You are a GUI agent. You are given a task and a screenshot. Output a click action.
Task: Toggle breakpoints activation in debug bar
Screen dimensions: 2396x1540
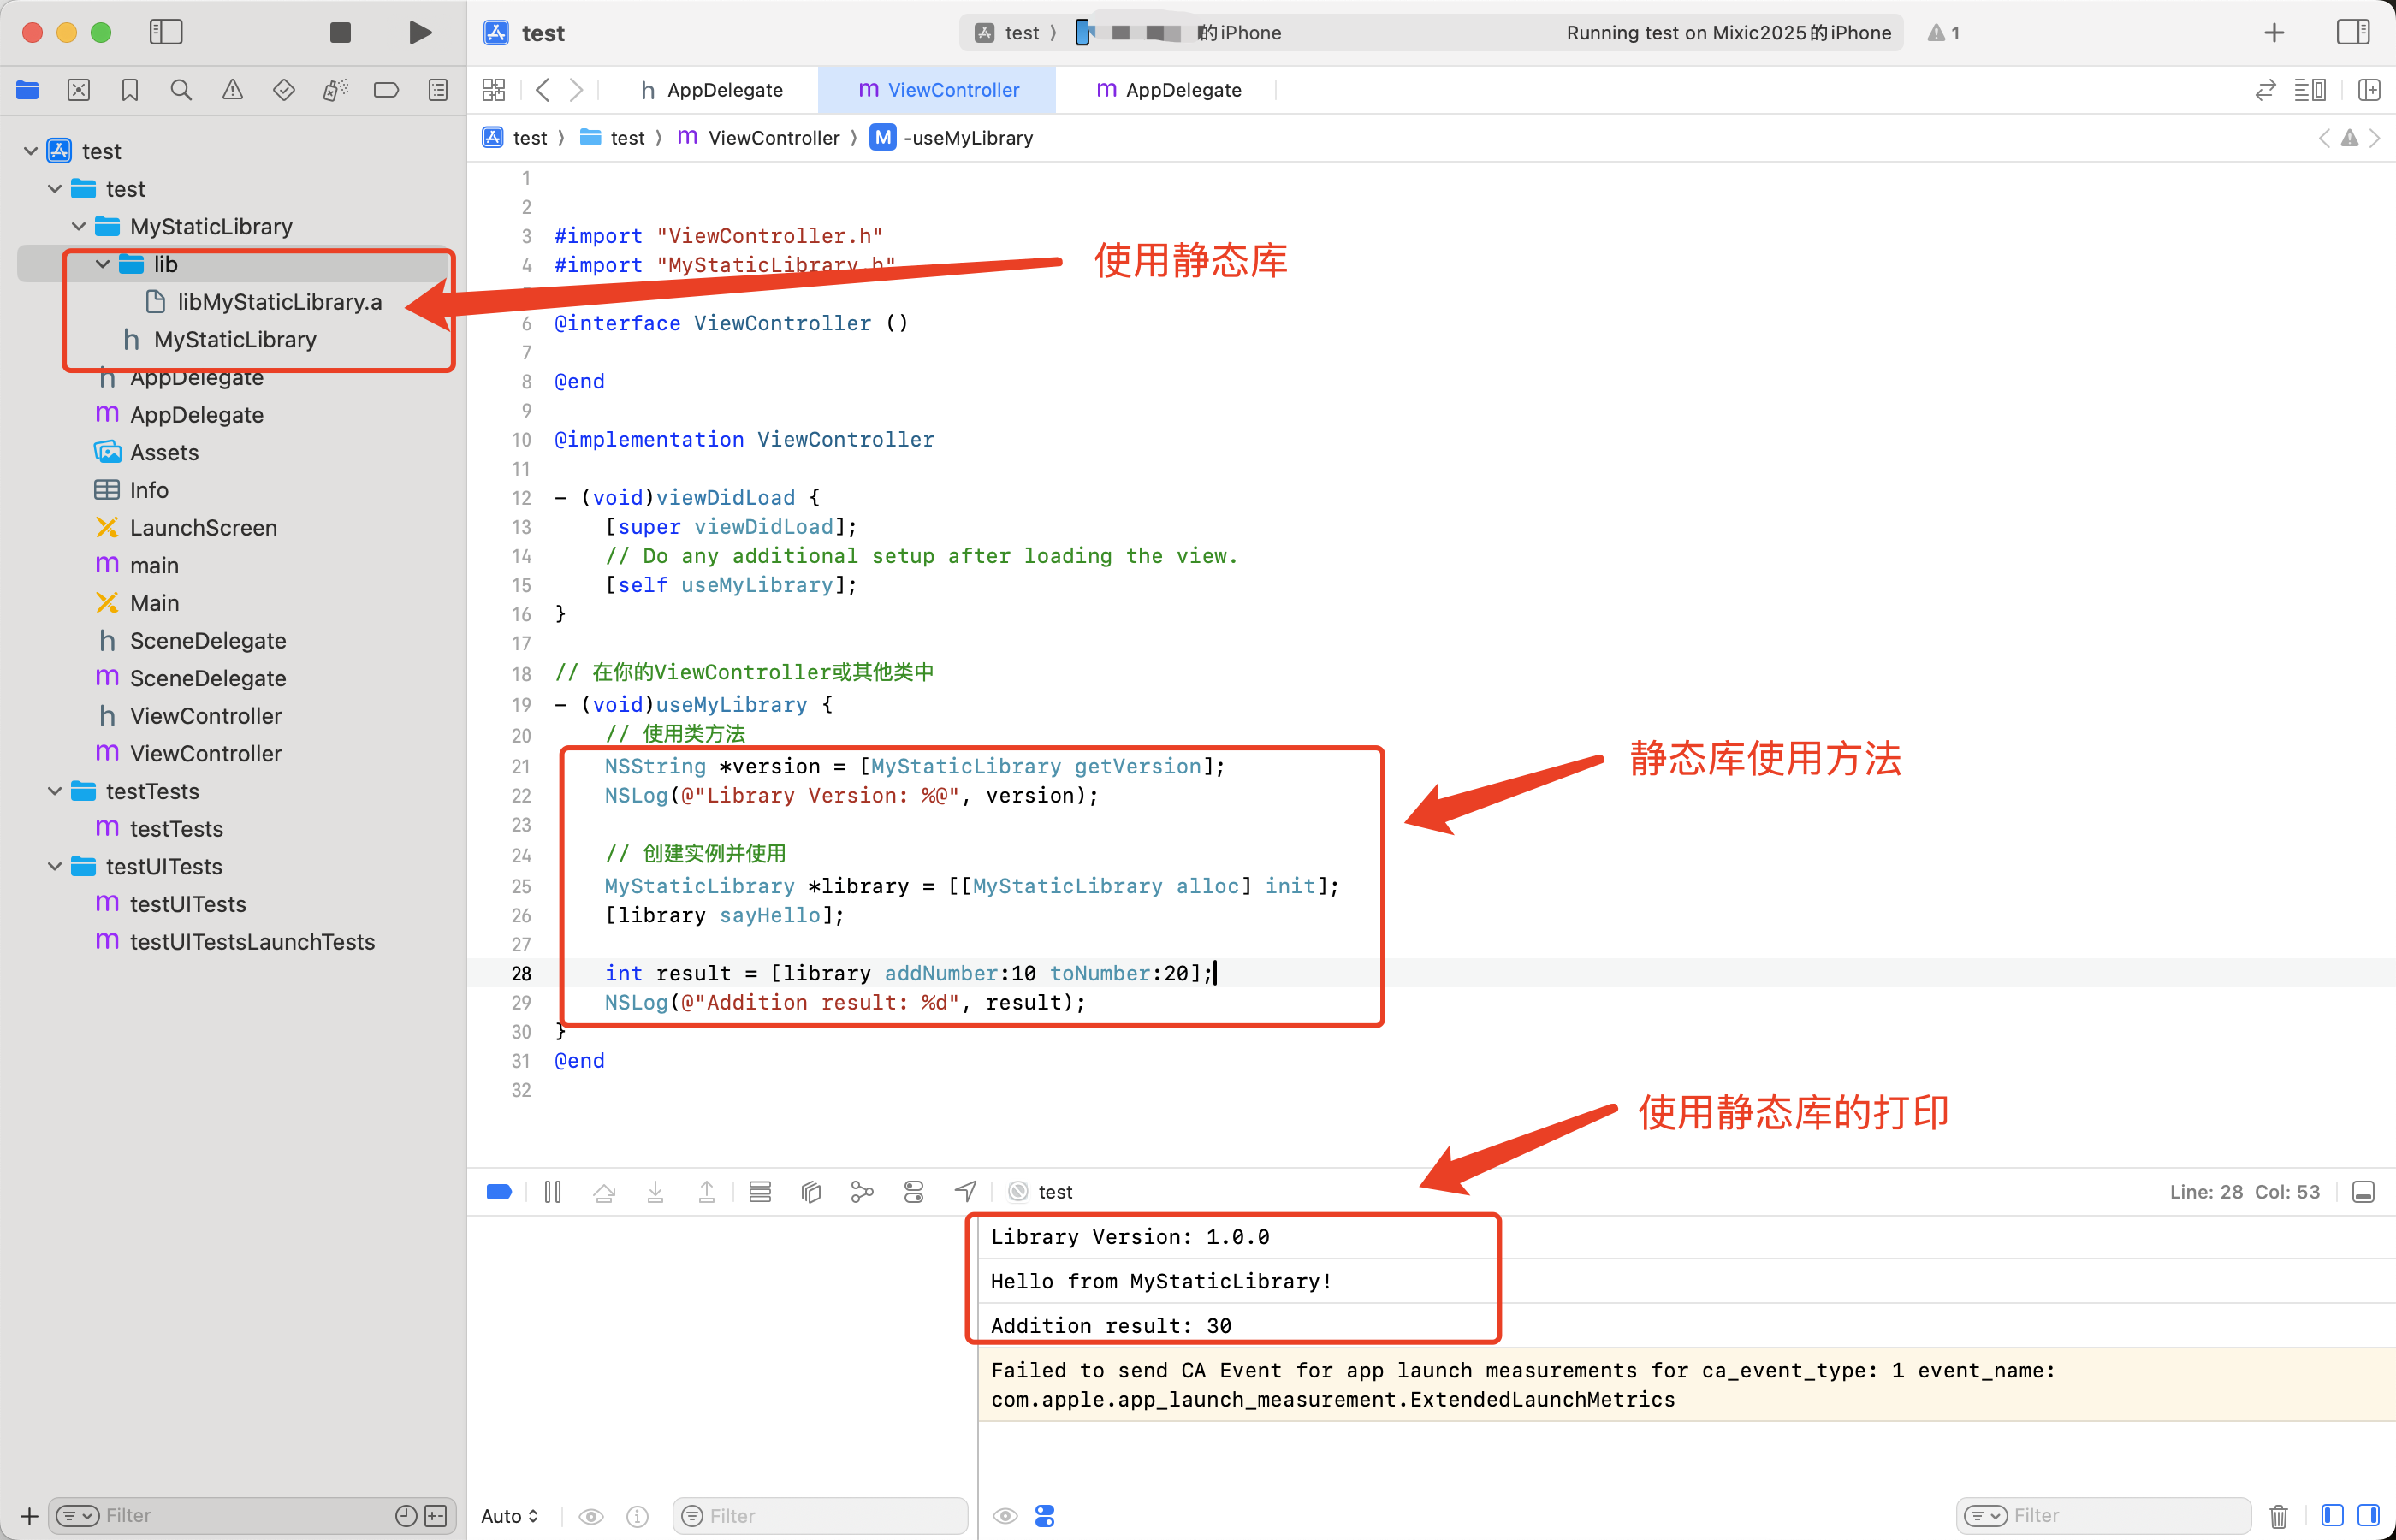[499, 1191]
